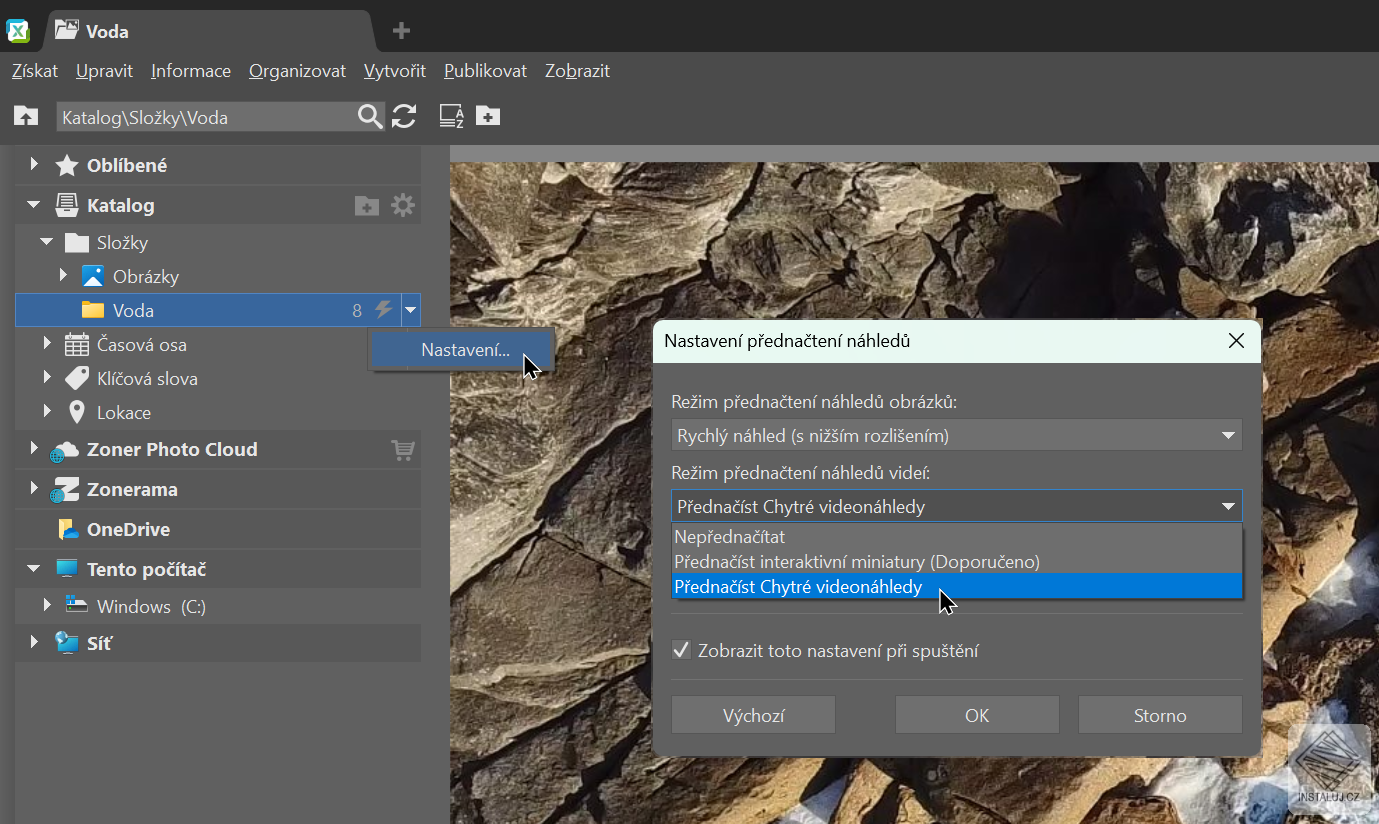This screenshot has width=1379, height=824.
Task: Expand the Časová osa node
Action: 47,344
